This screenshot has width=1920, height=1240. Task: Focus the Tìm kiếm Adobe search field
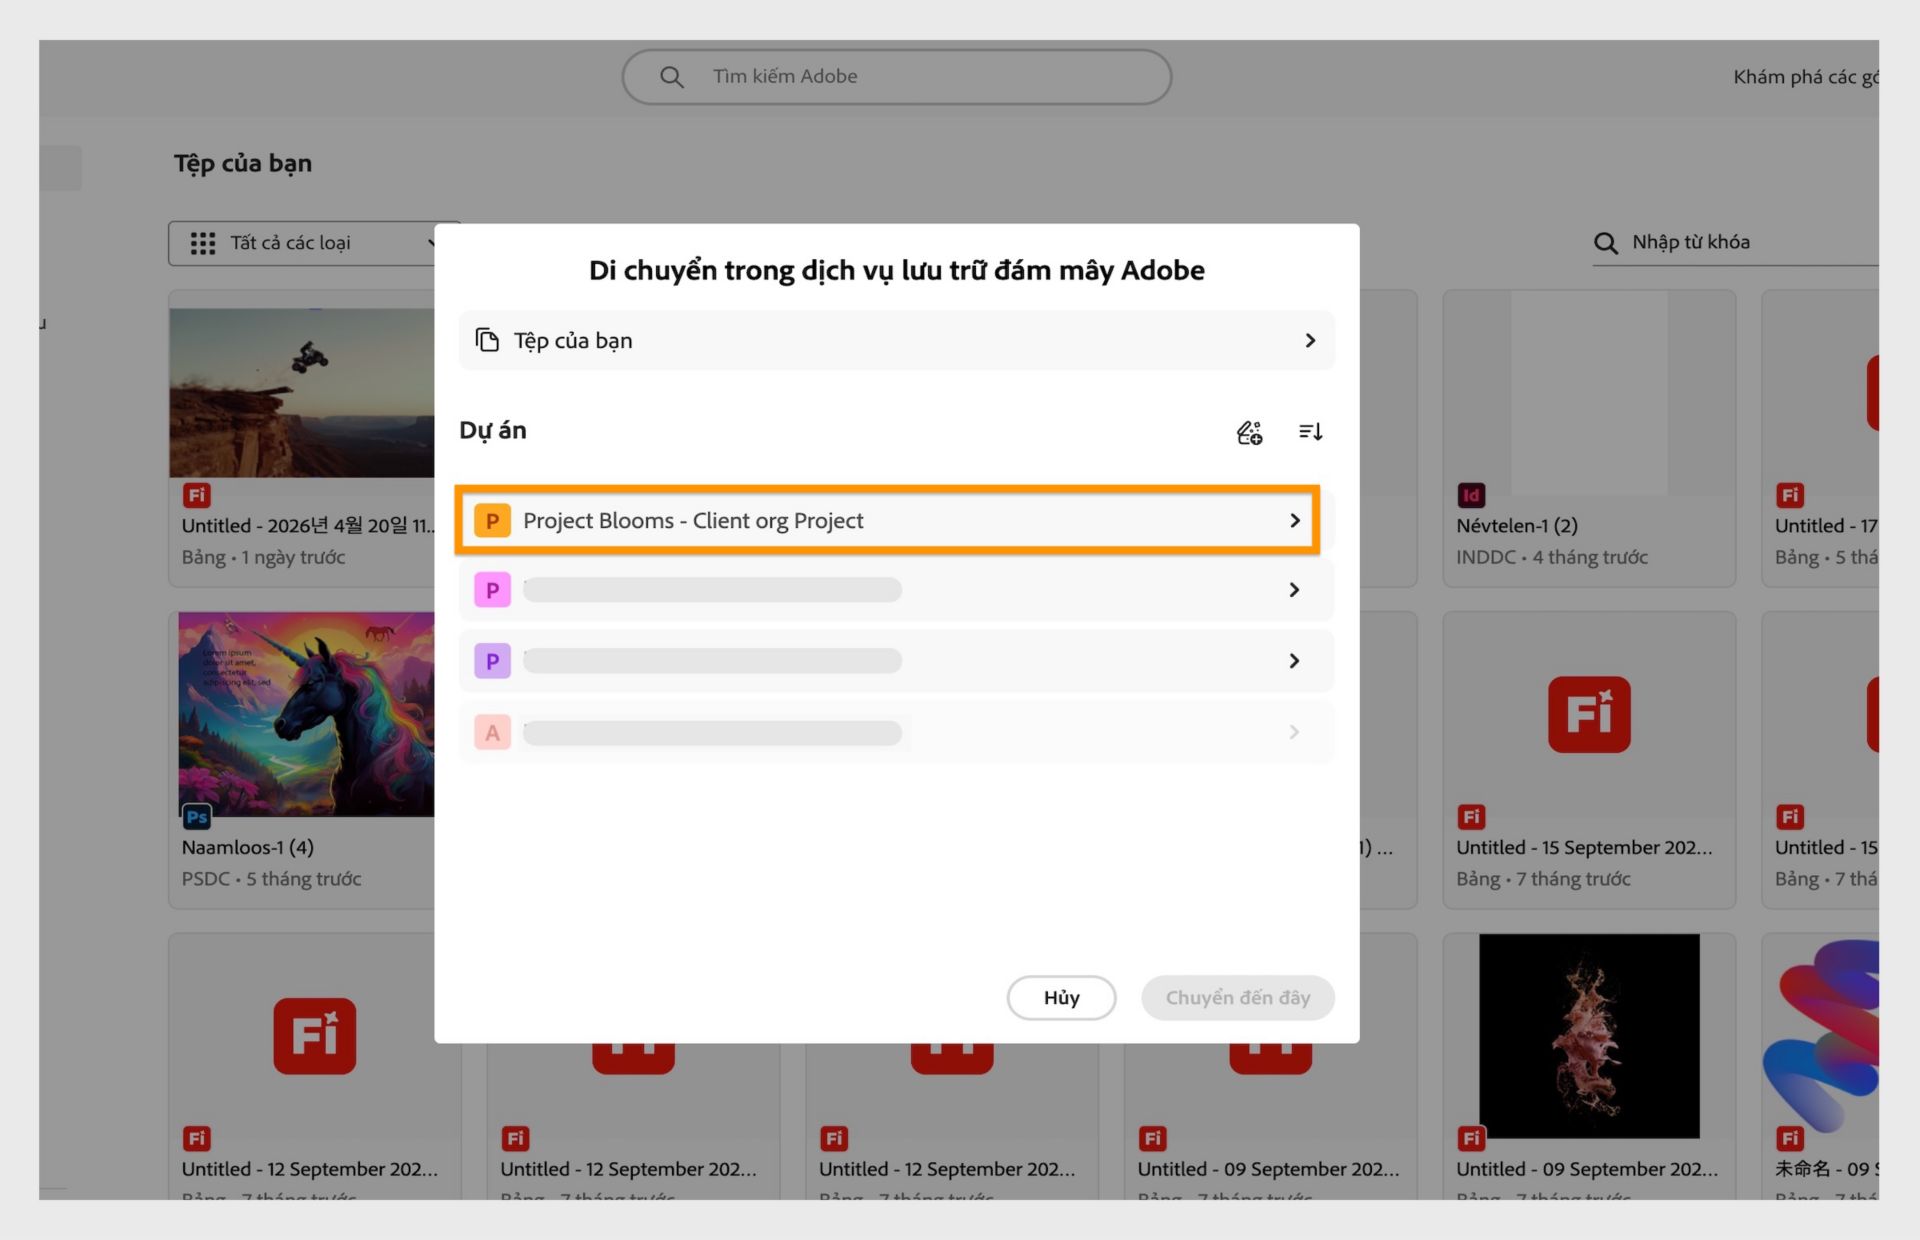[x=897, y=77]
